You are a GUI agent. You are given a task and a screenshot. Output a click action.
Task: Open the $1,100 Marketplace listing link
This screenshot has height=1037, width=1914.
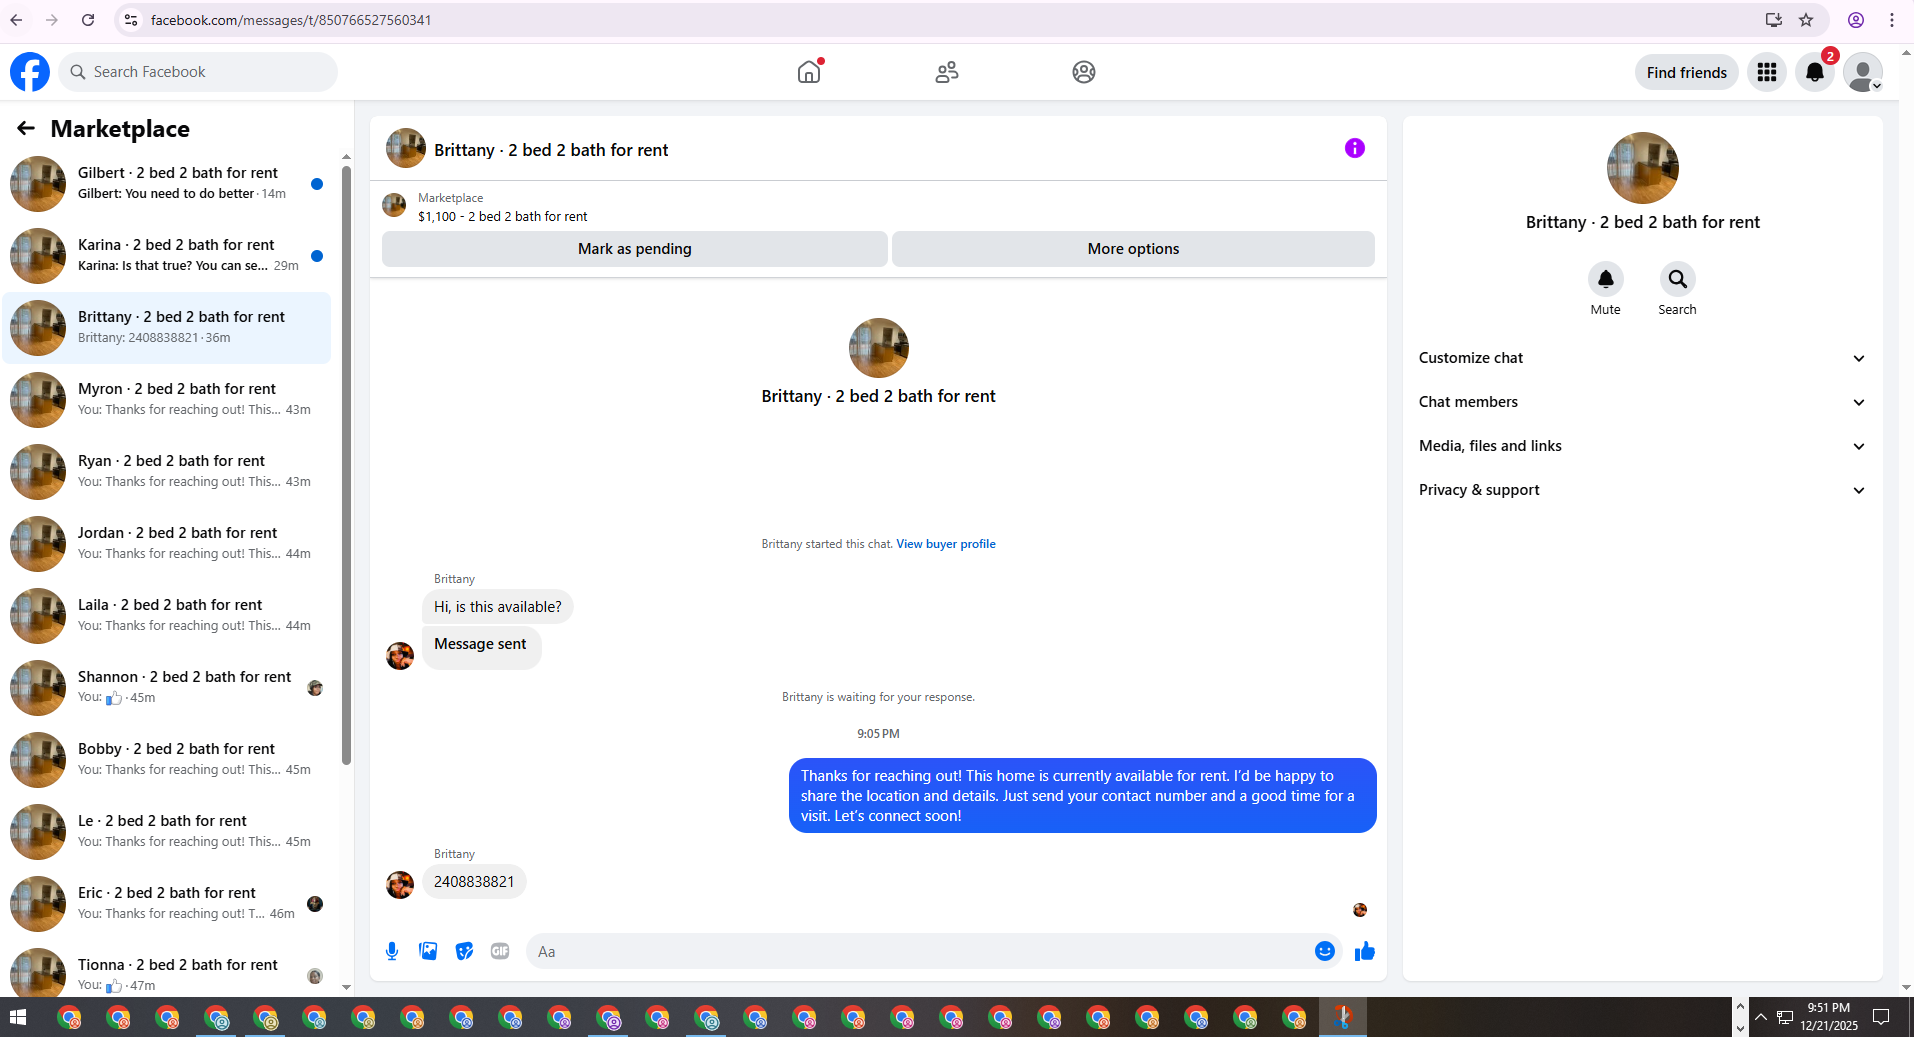click(x=502, y=216)
